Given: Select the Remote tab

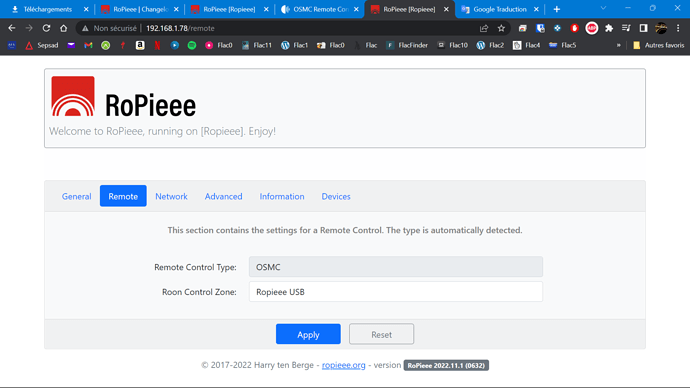Looking at the screenshot, I should coord(123,196).
